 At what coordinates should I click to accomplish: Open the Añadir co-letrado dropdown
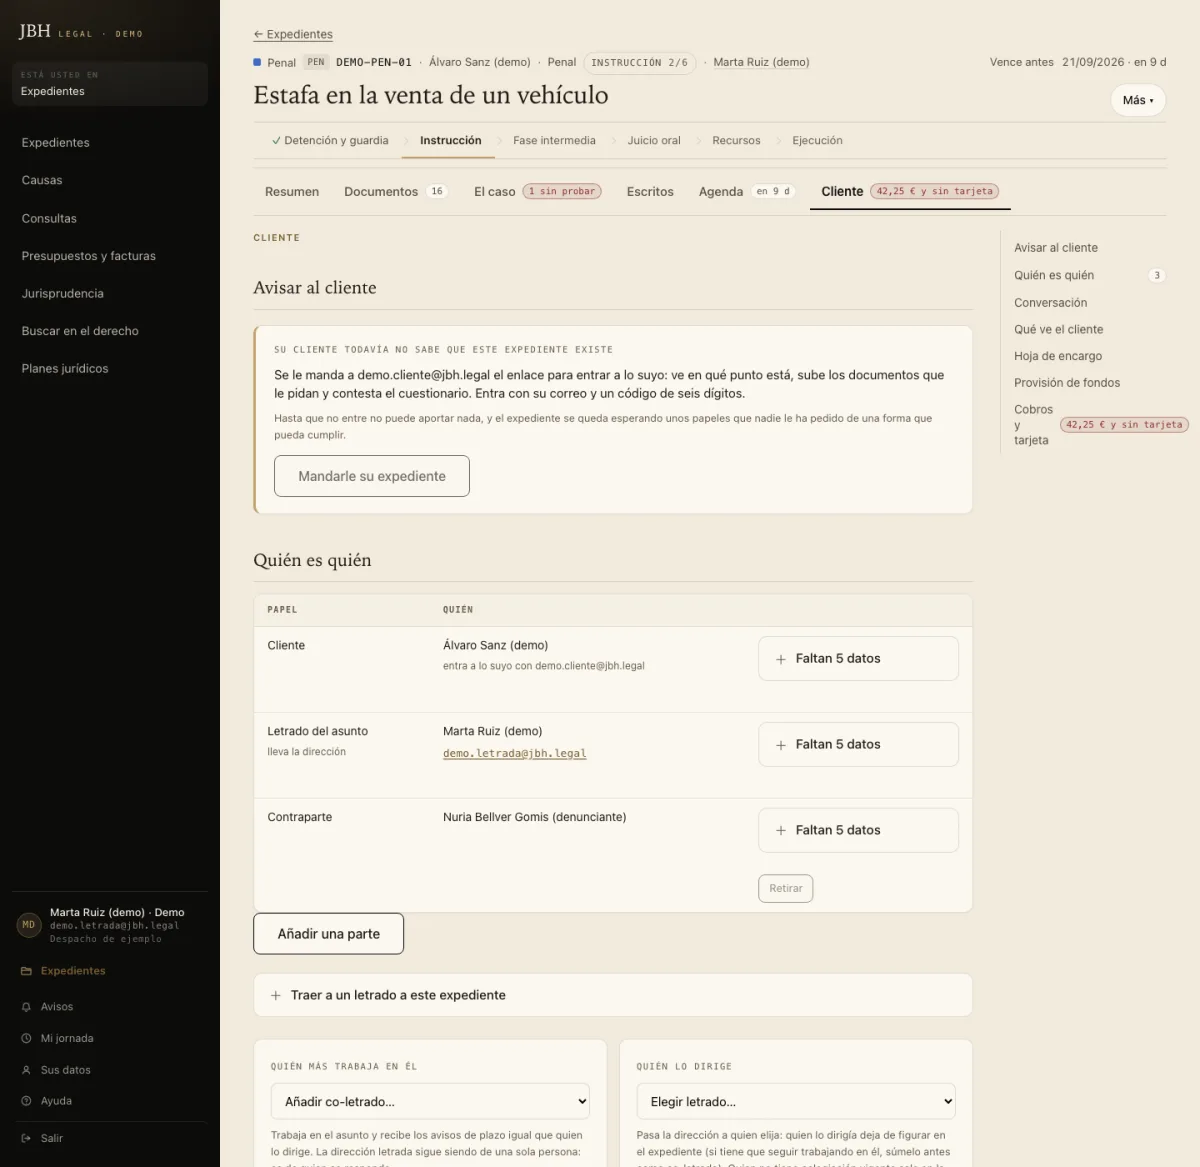pyautogui.click(x=430, y=1101)
